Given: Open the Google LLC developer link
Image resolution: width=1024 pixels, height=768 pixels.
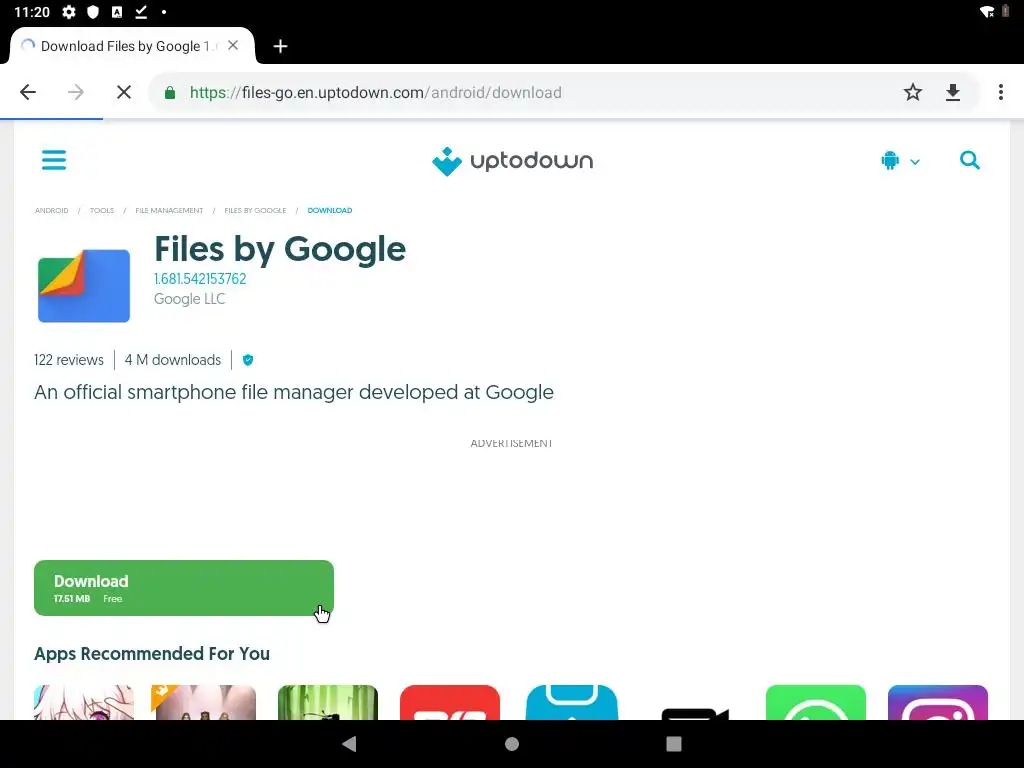Looking at the screenshot, I should (189, 299).
